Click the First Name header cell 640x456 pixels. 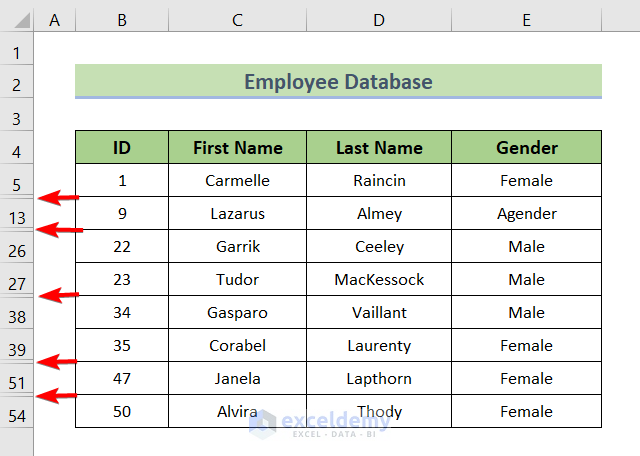(x=237, y=148)
